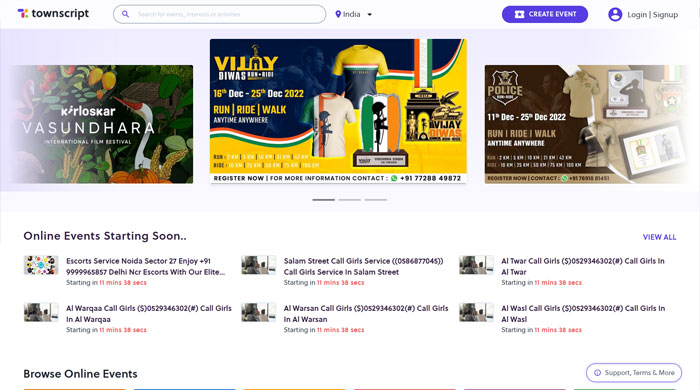Select the second carousel indicator
The width and height of the screenshot is (700, 390).
pyautogui.click(x=350, y=200)
